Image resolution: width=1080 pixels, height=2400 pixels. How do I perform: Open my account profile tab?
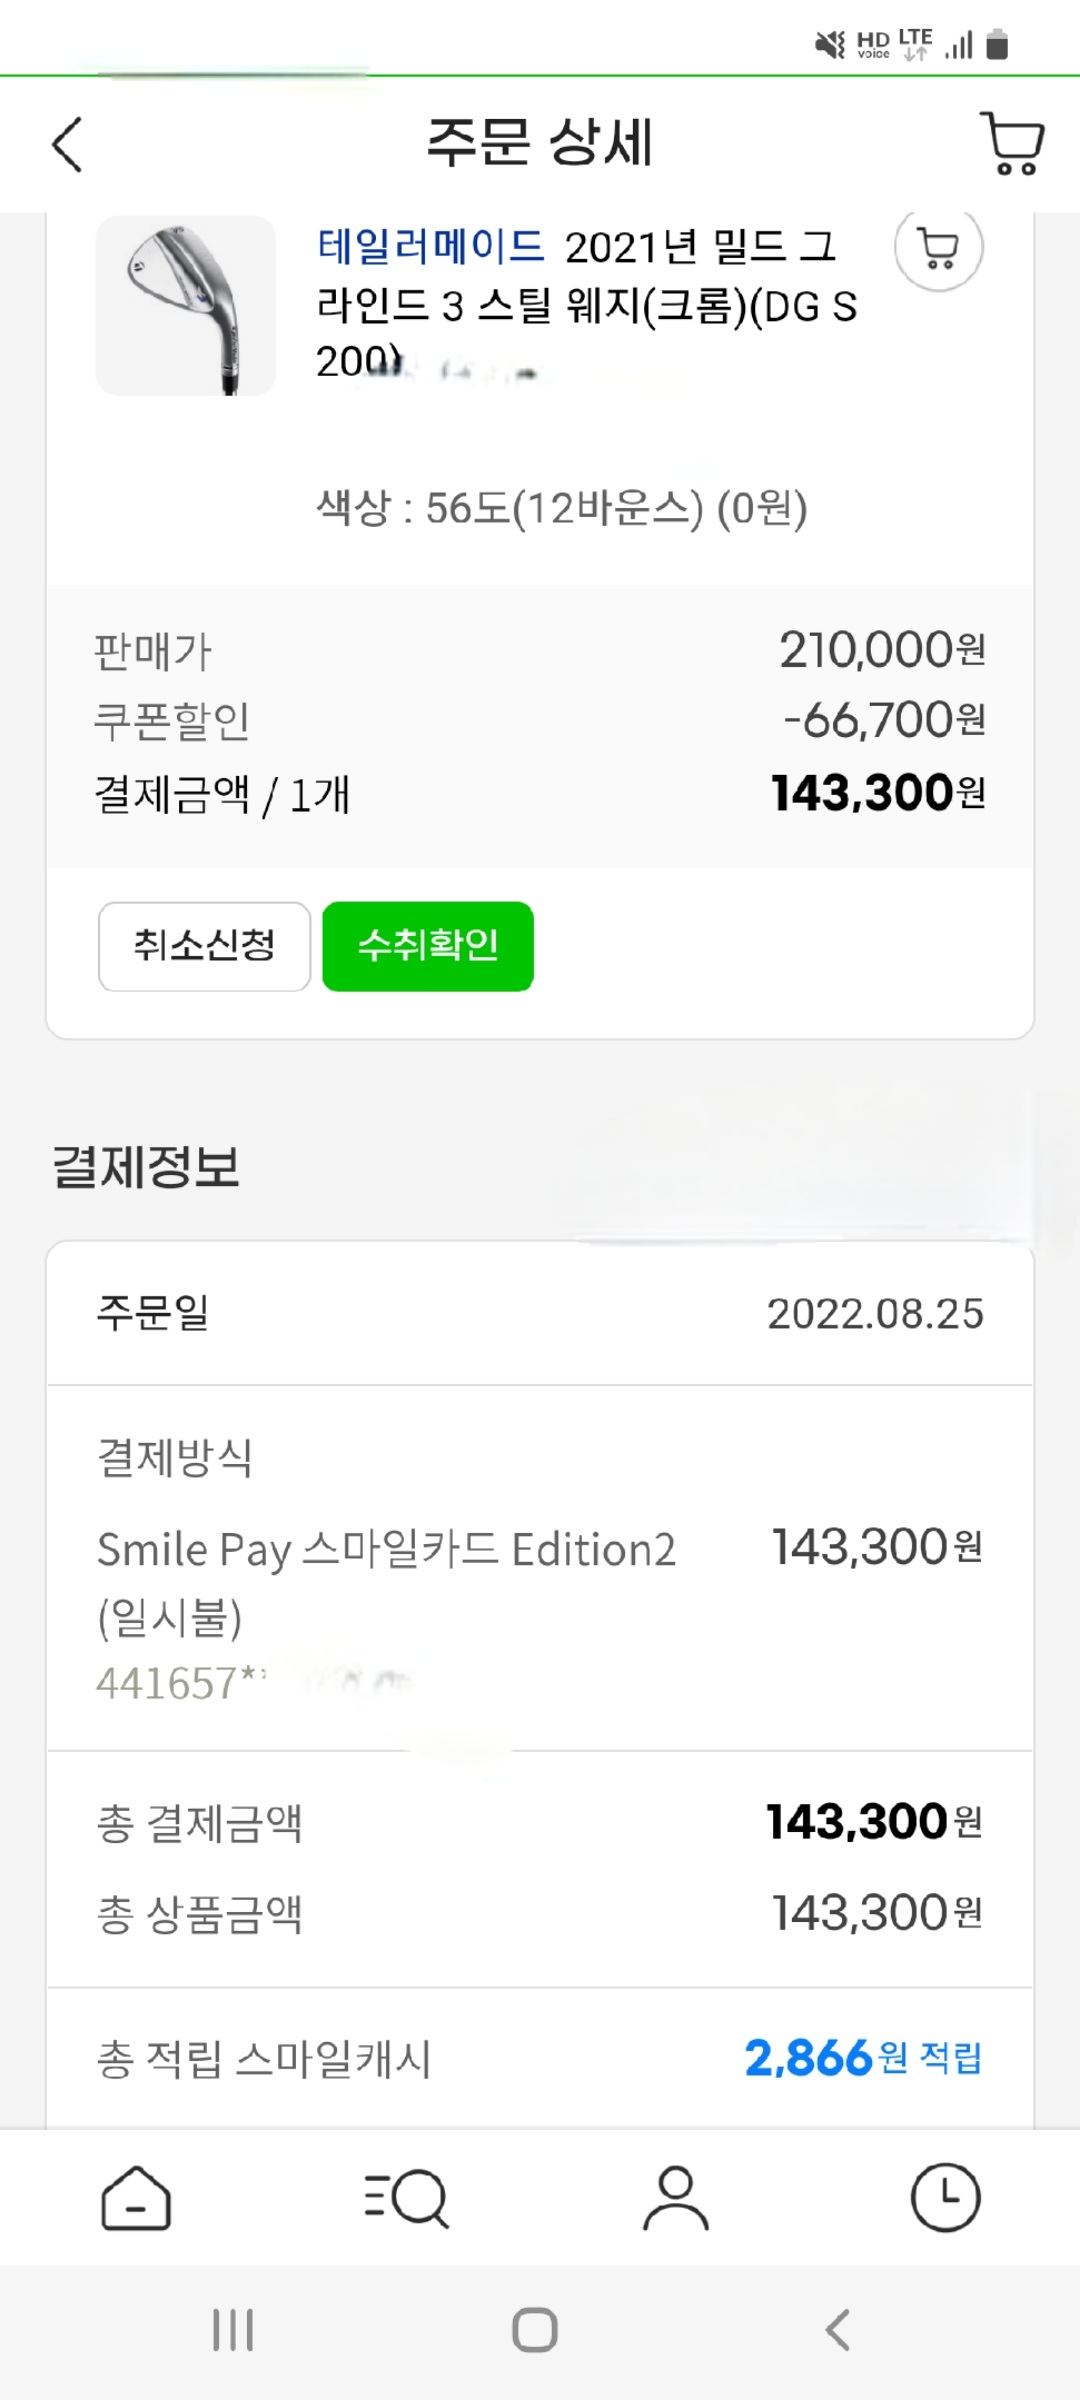pyautogui.click(x=676, y=2198)
